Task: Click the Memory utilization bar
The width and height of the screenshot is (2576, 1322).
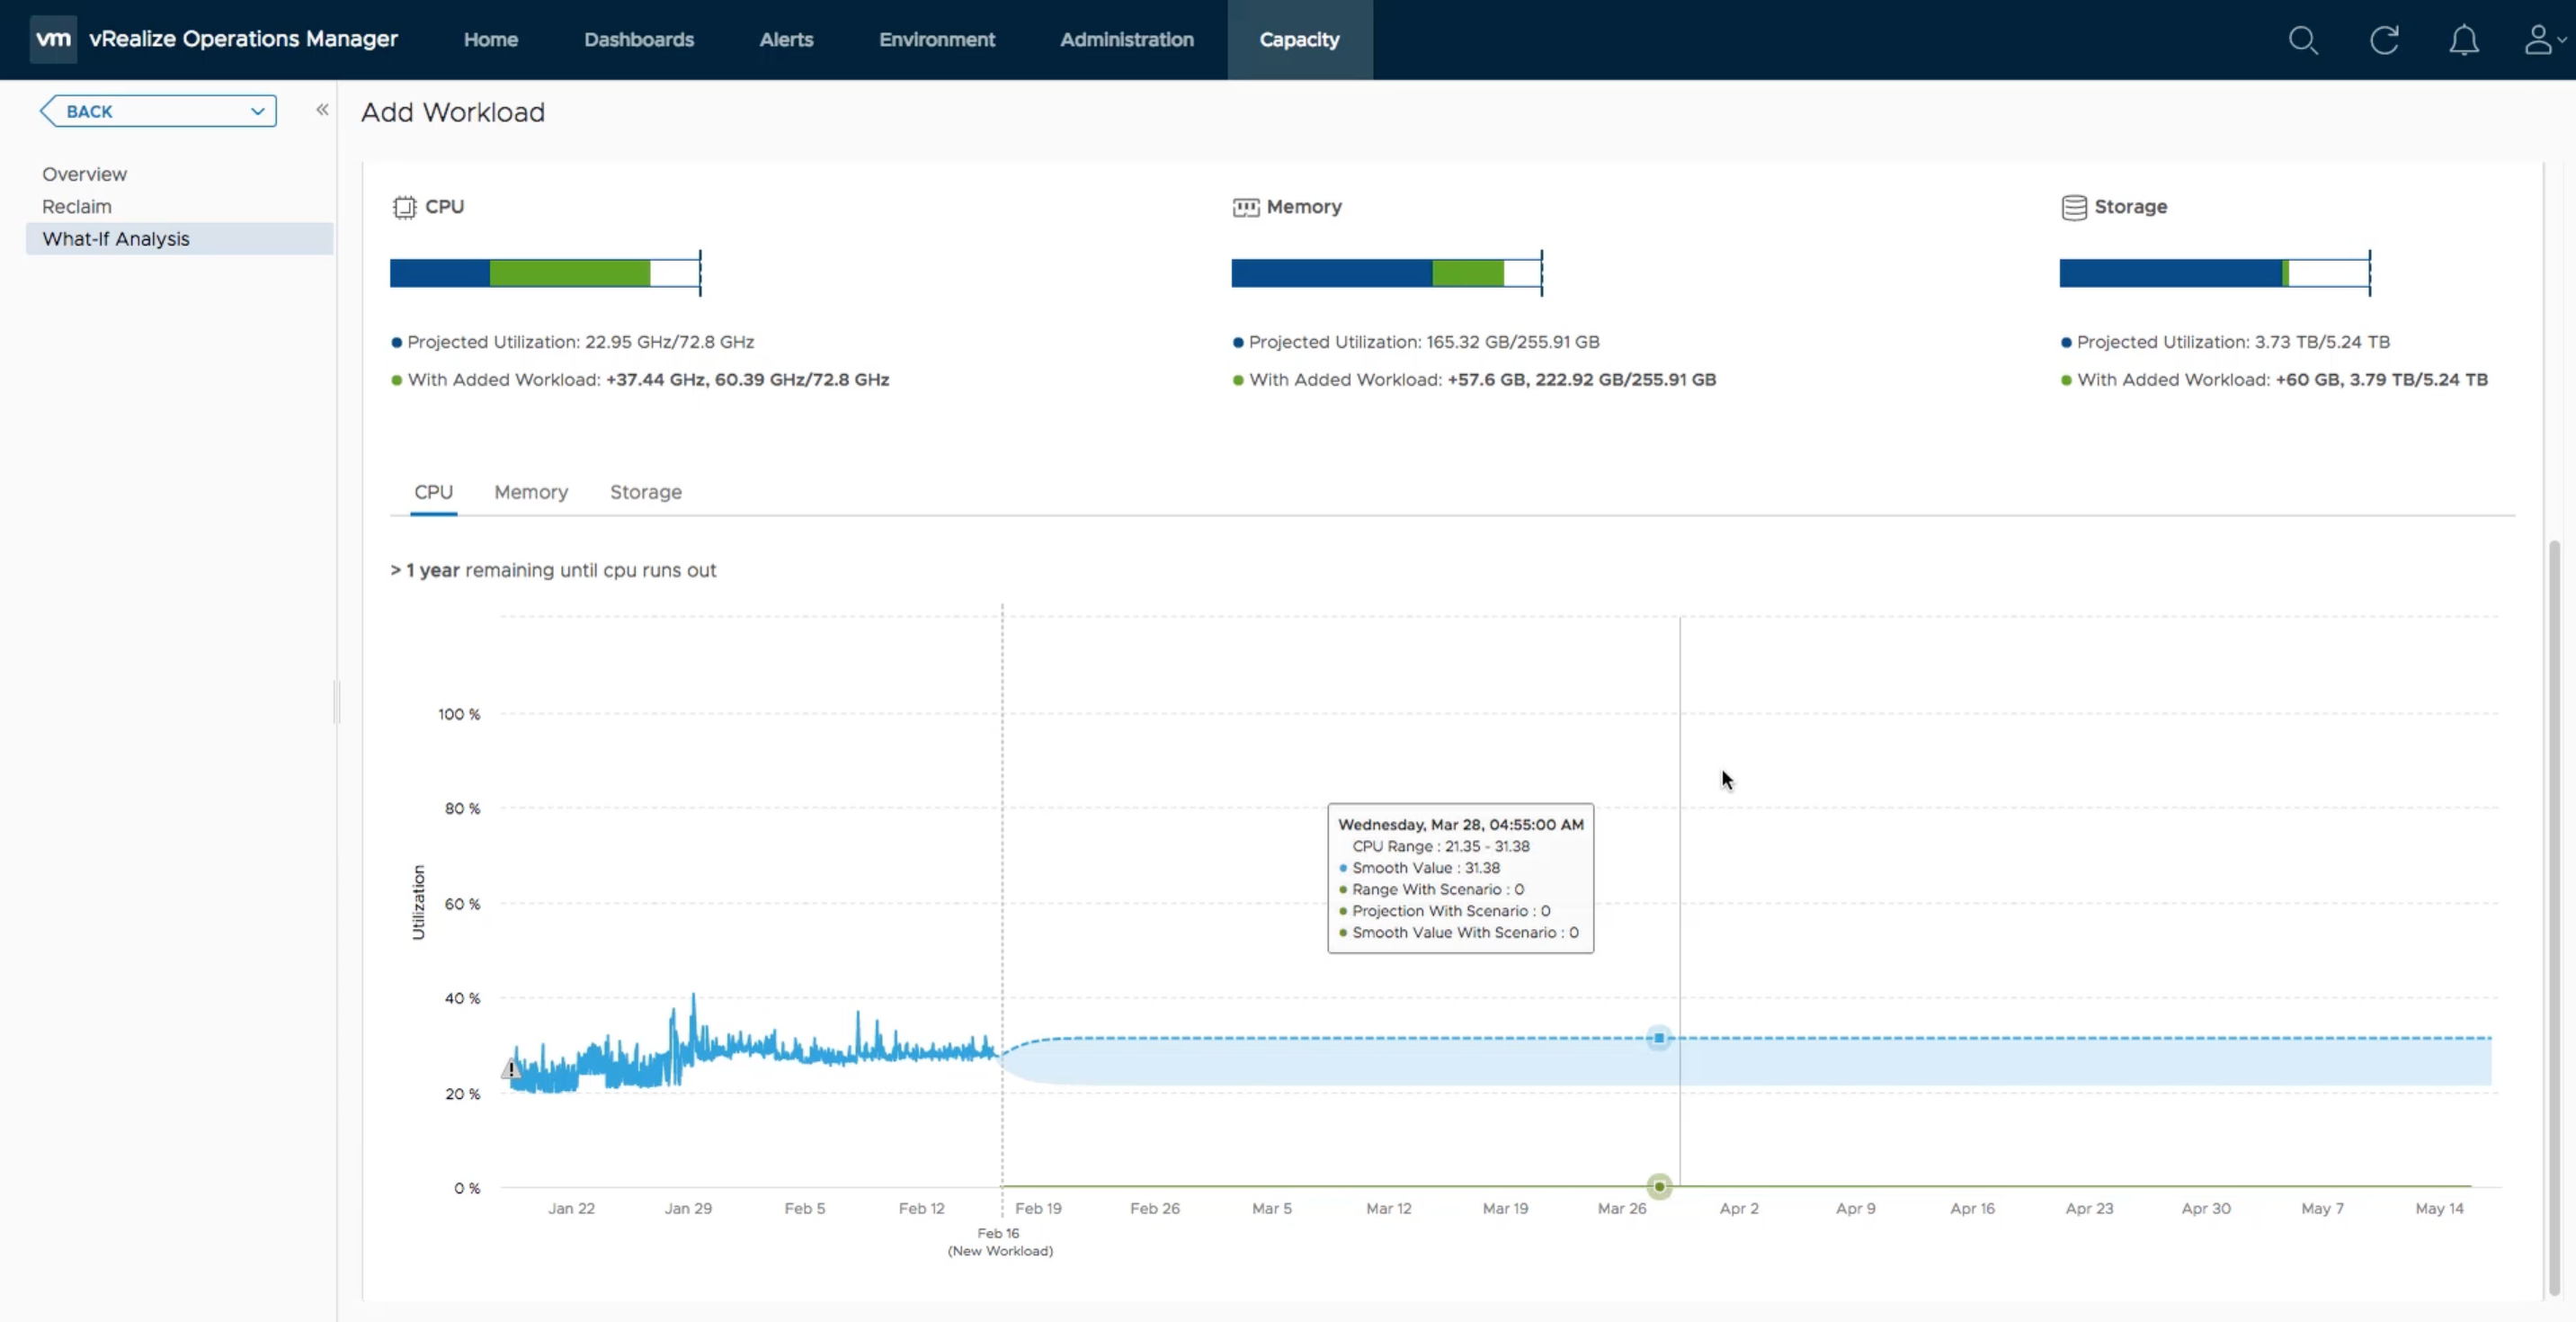Action: pos(1387,273)
